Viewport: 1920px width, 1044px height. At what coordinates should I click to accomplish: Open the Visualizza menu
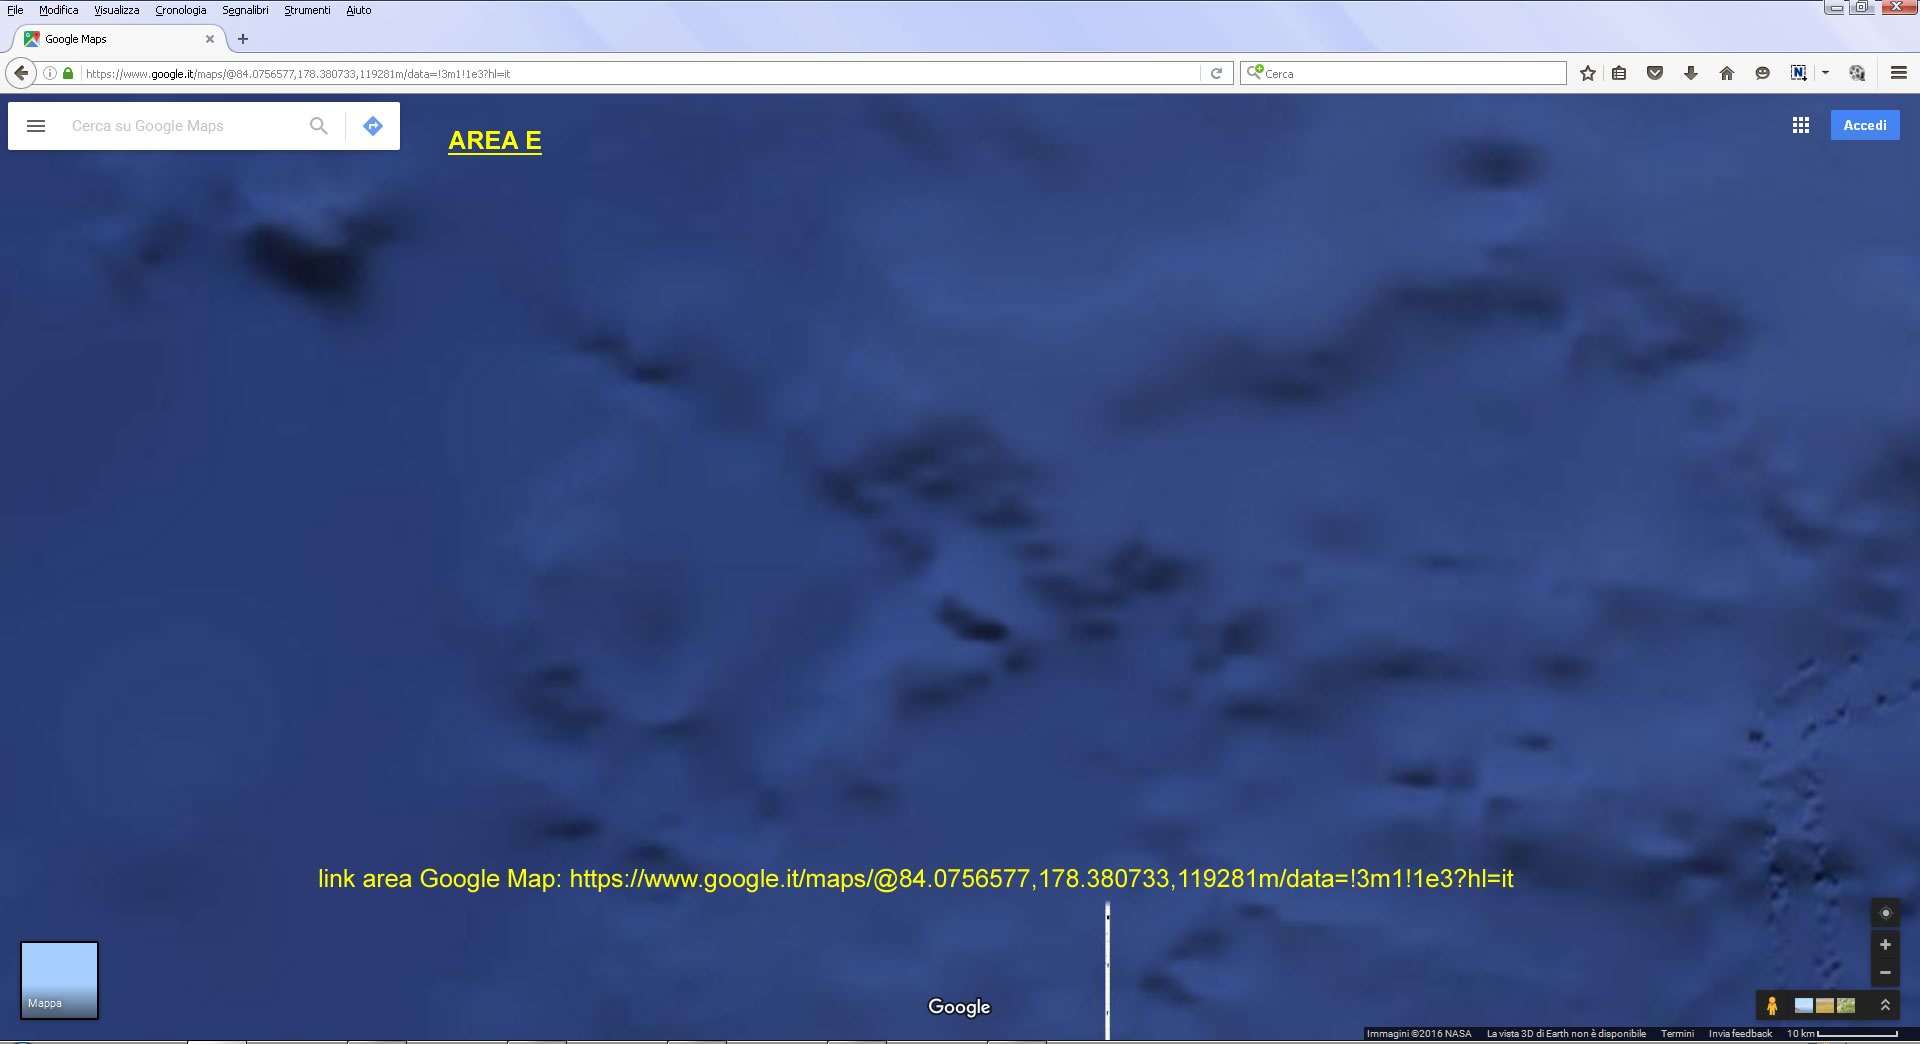tap(117, 10)
